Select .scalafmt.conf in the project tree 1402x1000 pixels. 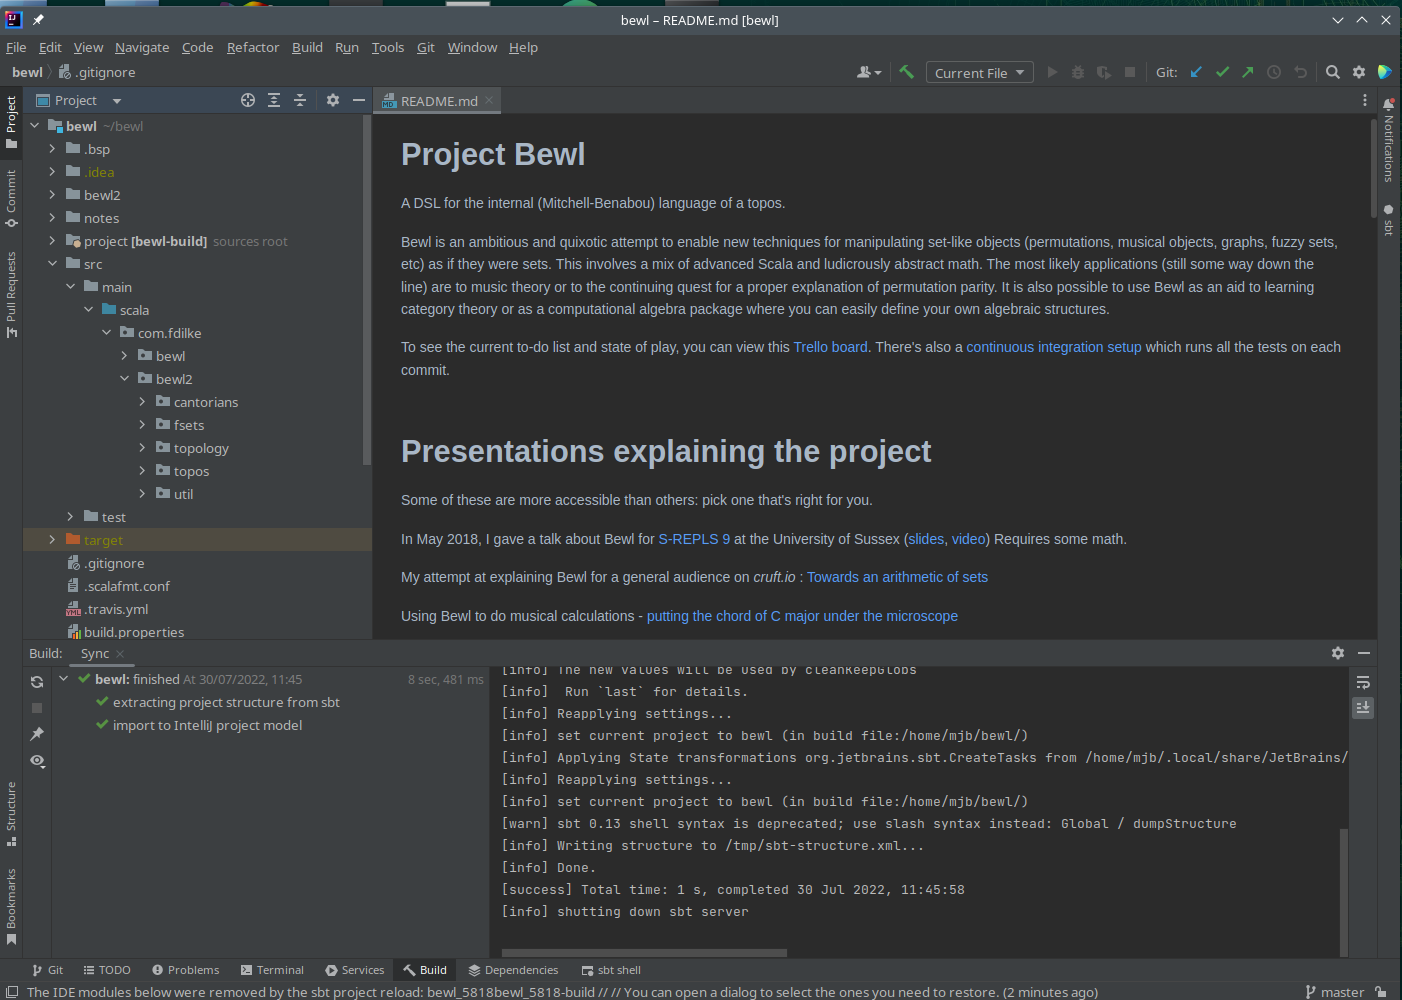pos(118,586)
